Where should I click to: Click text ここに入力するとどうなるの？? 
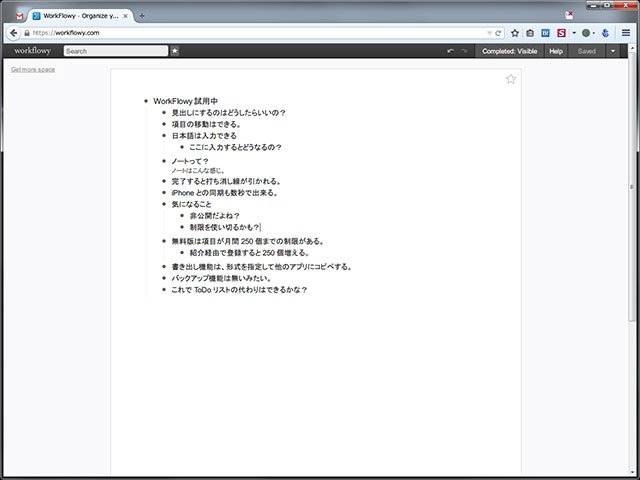[x=236, y=147]
